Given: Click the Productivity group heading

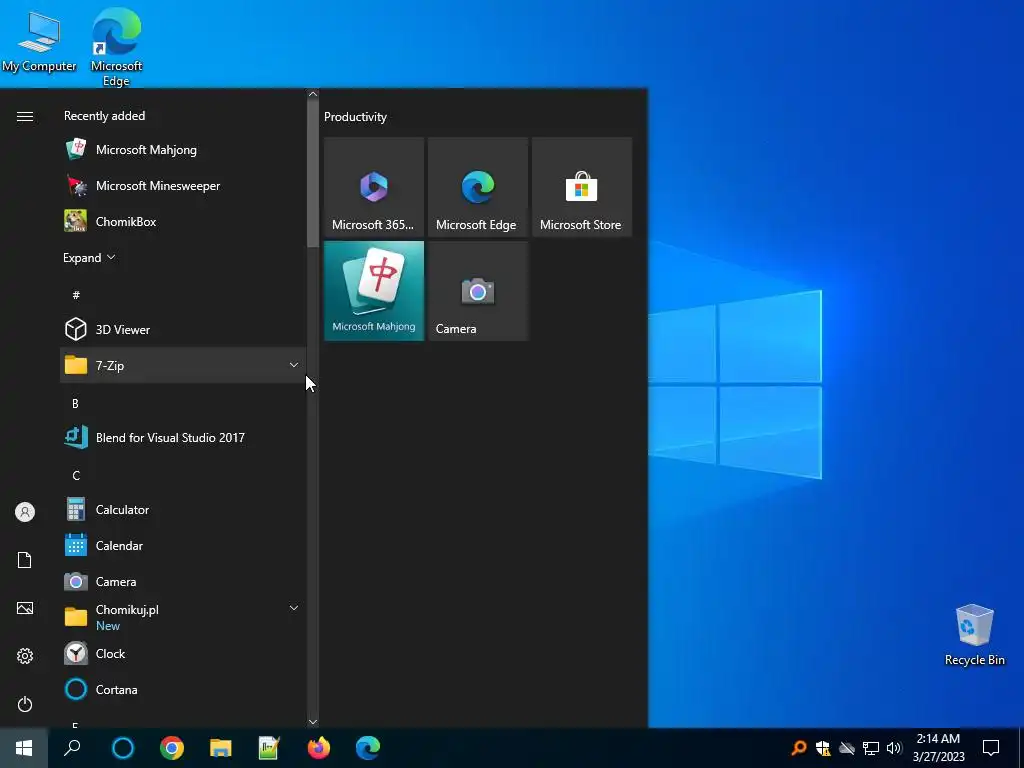Looking at the screenshot, I should click(x=355, y=117).
